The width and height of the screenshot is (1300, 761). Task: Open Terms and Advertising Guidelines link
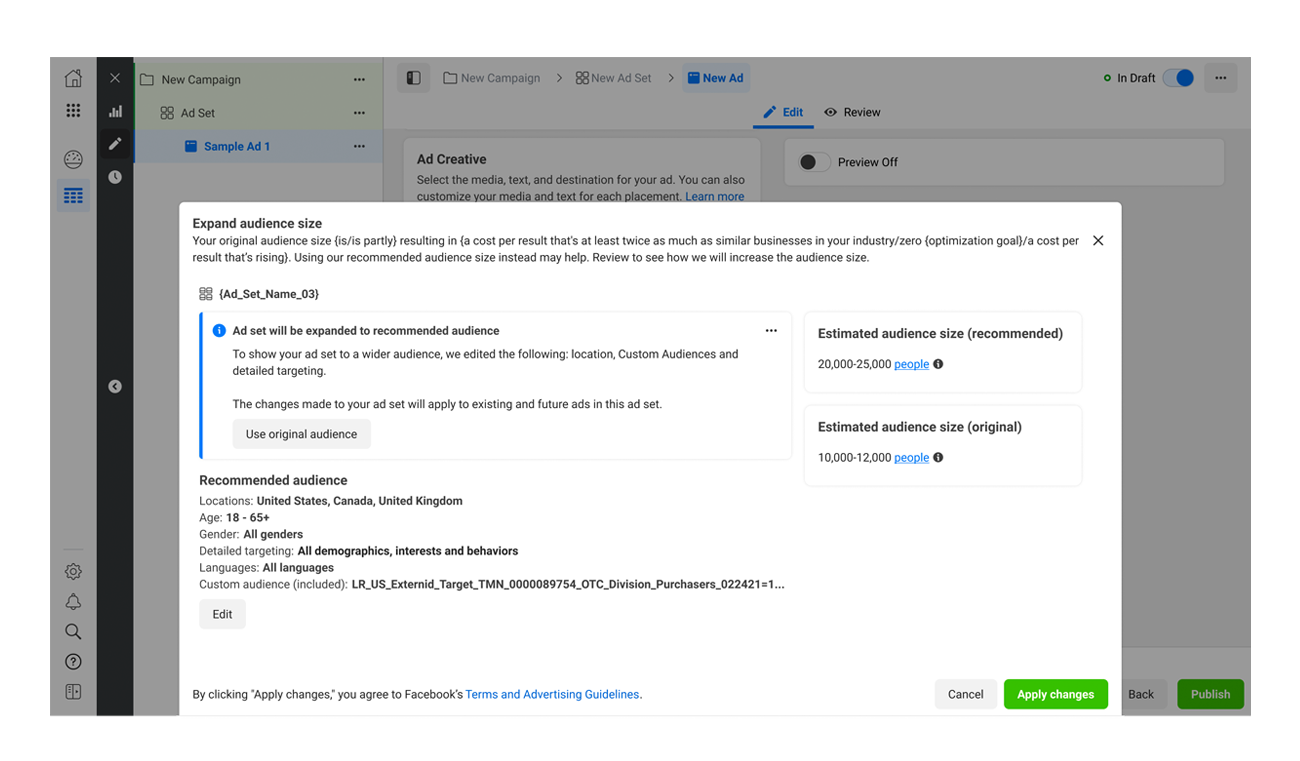pos(552,695)
